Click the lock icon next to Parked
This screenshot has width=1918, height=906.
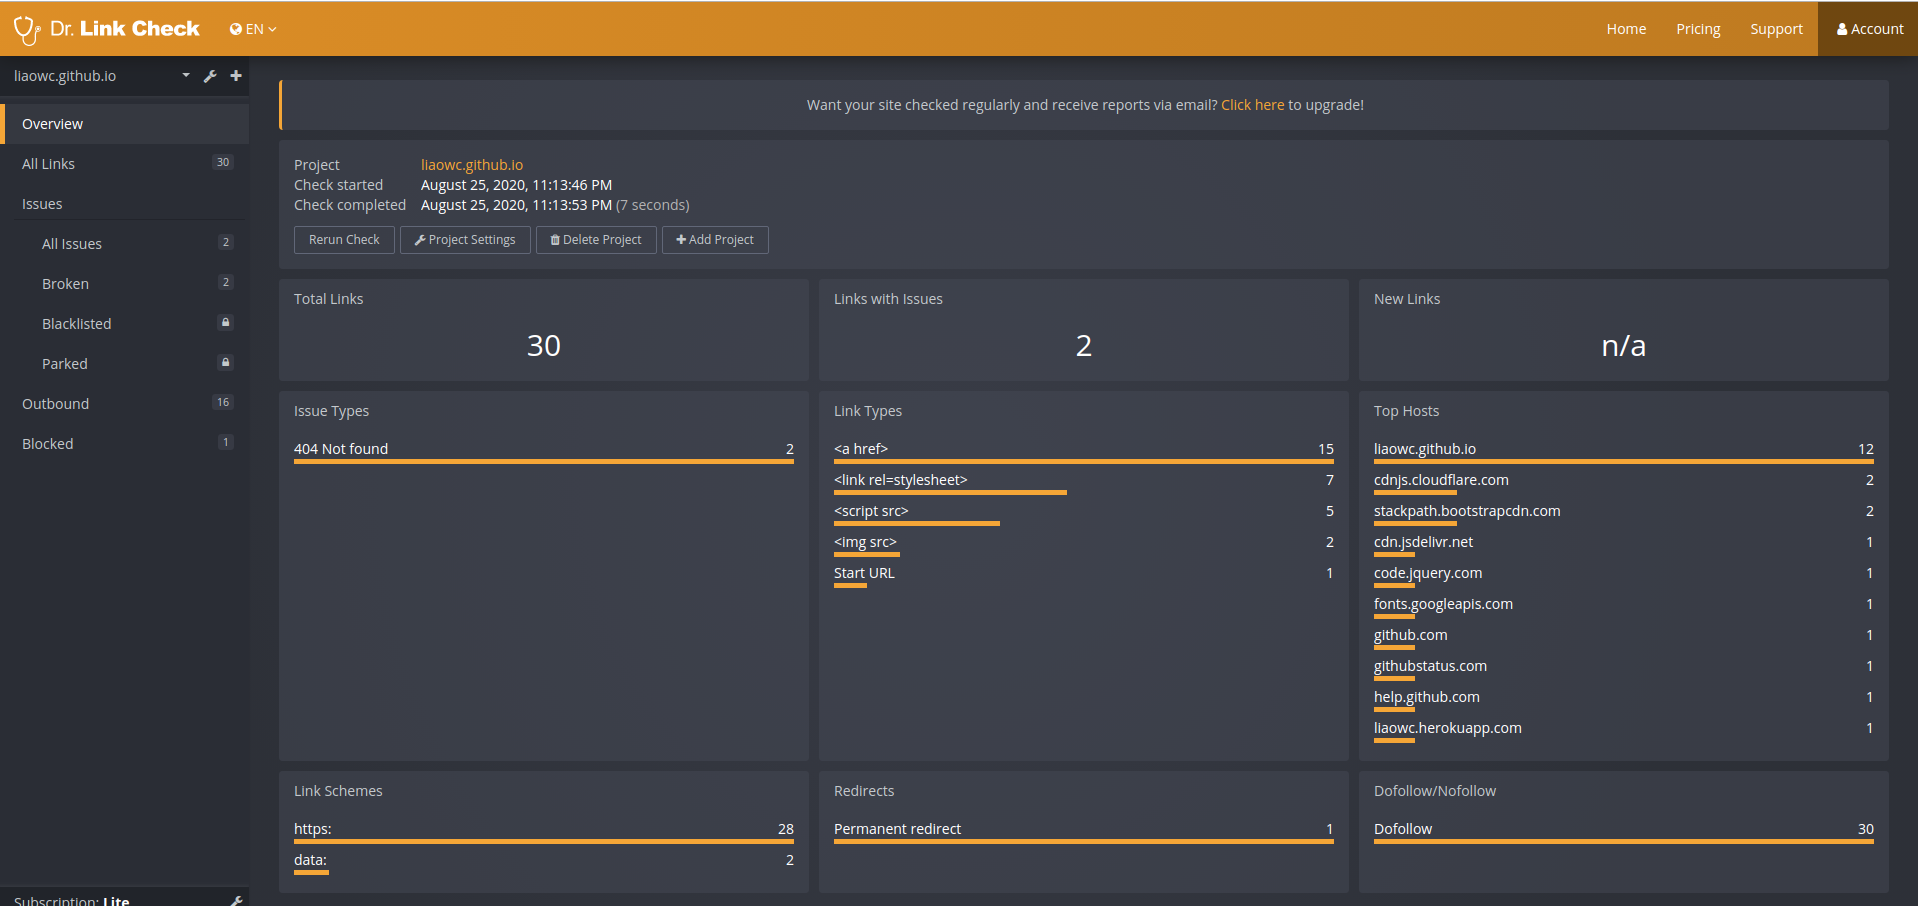(x=225, y=363)
